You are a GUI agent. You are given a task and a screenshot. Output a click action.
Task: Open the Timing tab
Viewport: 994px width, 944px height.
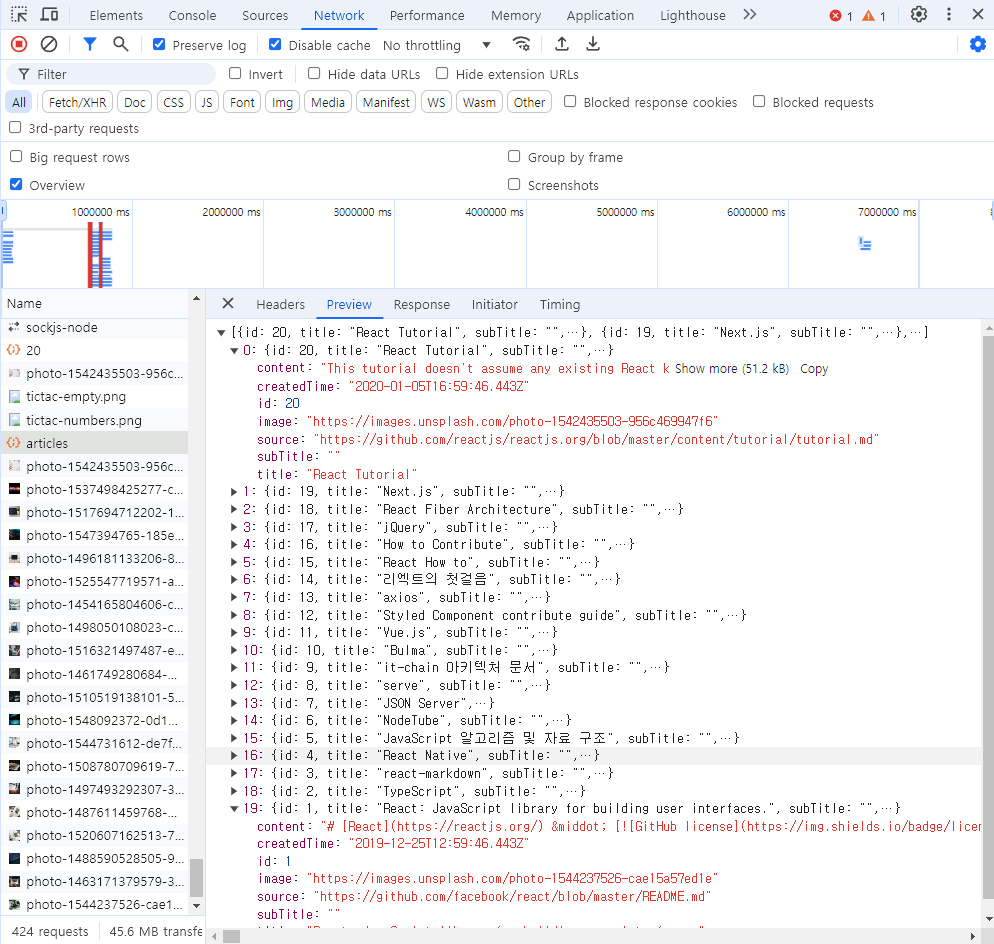(x=560, y=304)
